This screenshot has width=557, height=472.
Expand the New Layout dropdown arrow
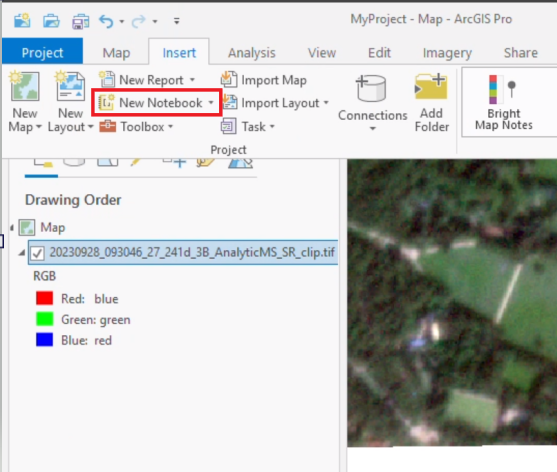90,127
